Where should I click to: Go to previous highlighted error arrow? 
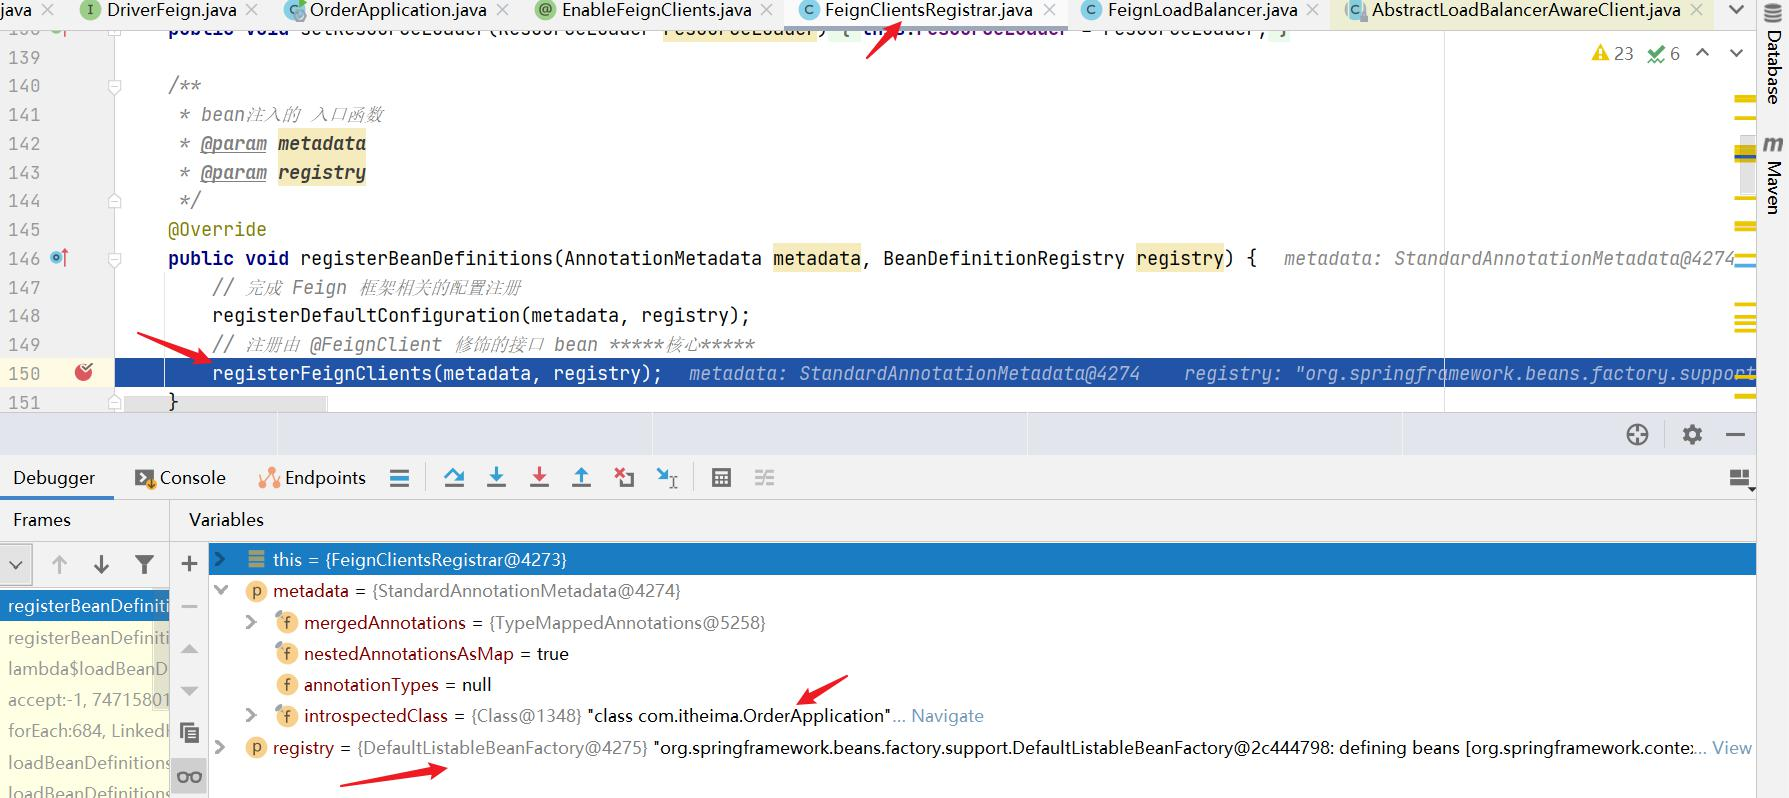[x=1702, y=53]
